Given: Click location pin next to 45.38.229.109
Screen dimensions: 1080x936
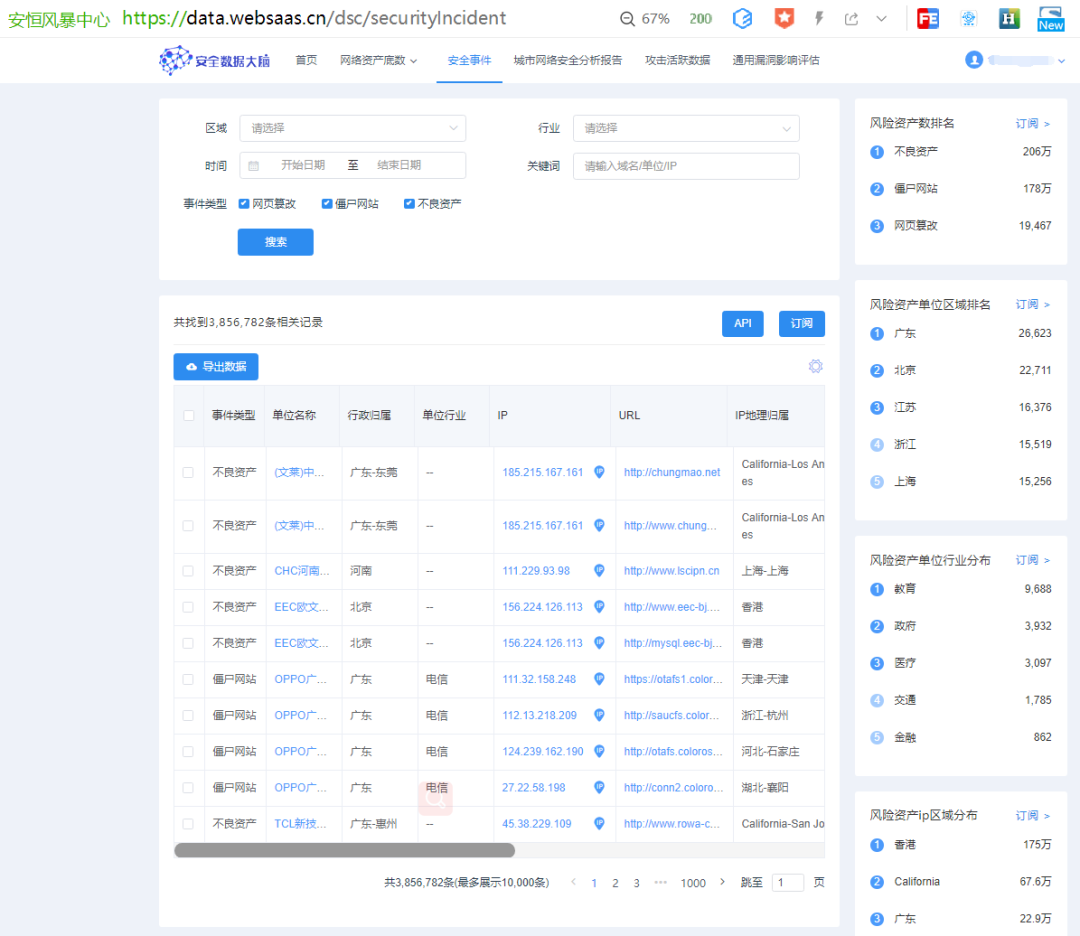Looking at the screenshot, I should coord(599,823).
